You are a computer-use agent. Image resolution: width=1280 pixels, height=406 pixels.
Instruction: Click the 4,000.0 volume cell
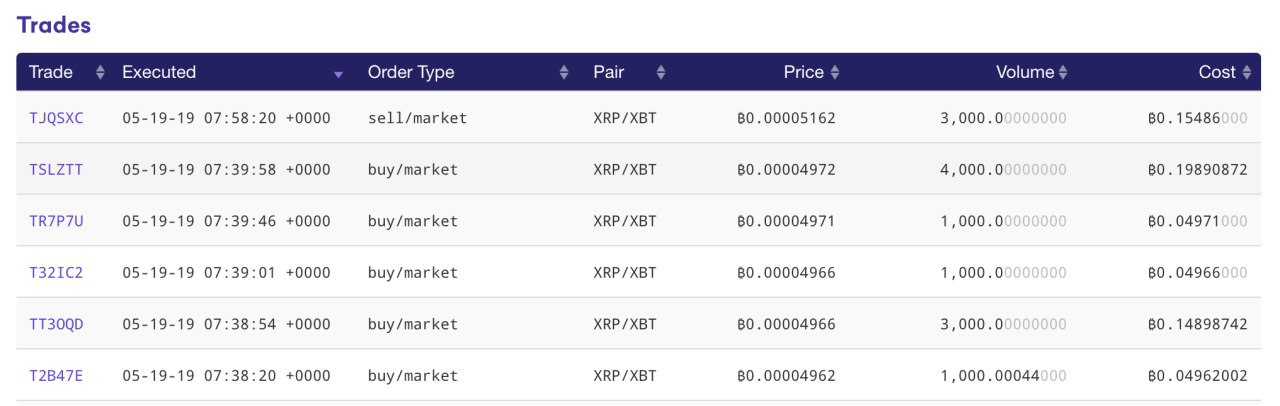coord(1003,170)
